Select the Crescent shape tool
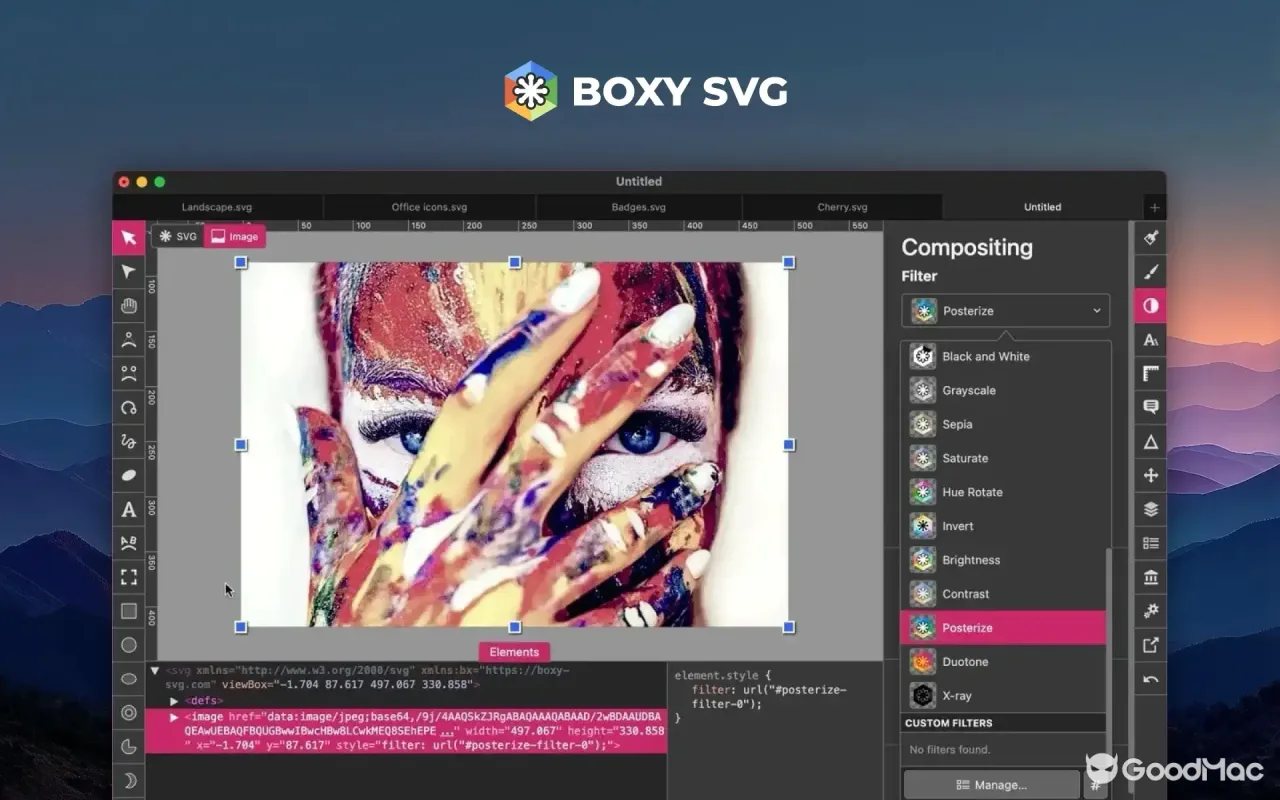This screenshot has height=800, width=1280. [x=128, y=781]
